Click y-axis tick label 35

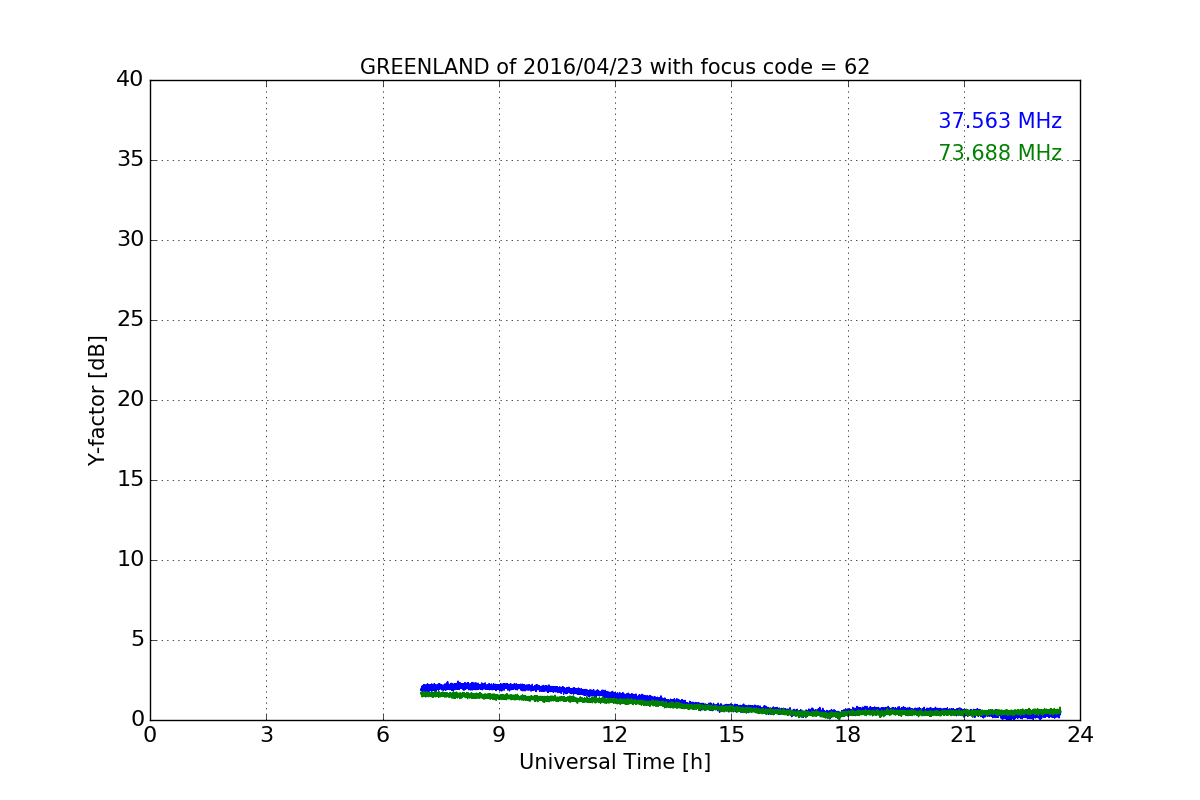pyautogui.click(x=130, y=160)
